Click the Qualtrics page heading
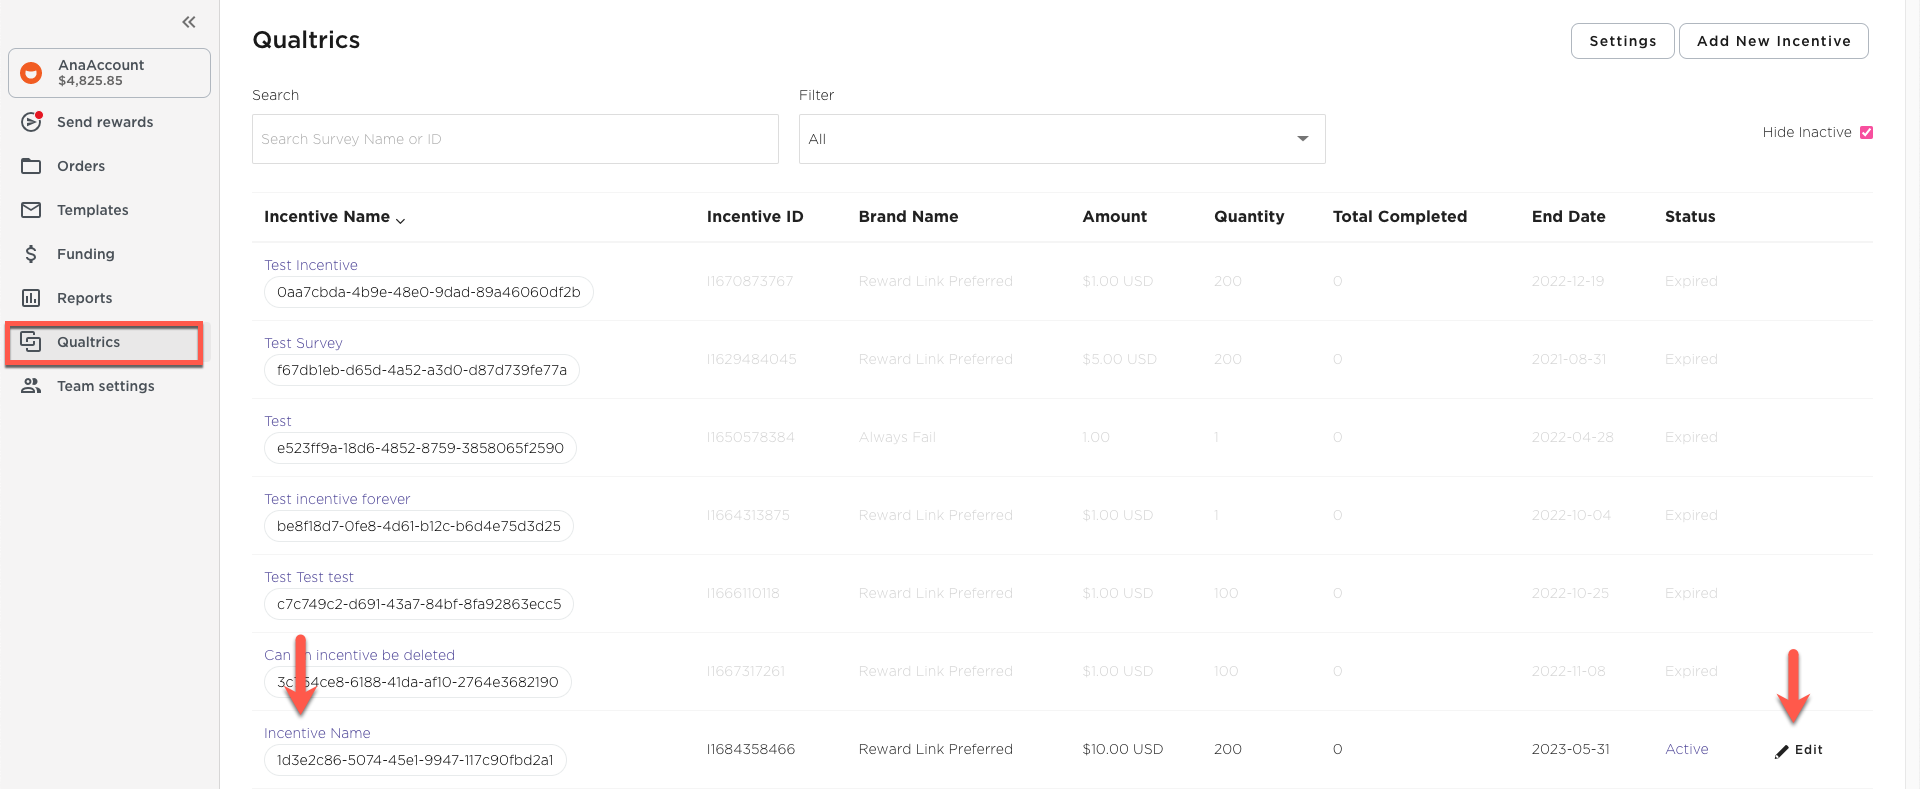 click(306, 40)
